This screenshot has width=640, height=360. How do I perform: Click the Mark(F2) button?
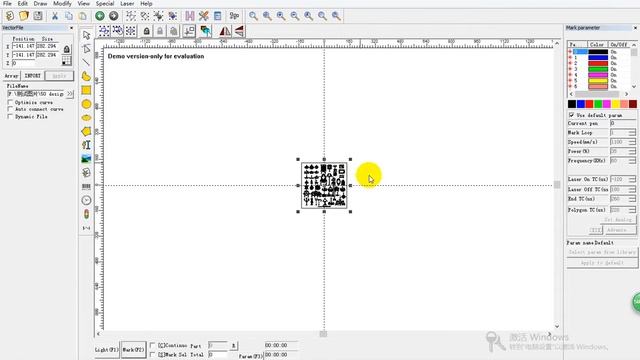pyautogui.click(x=133, y=350)
